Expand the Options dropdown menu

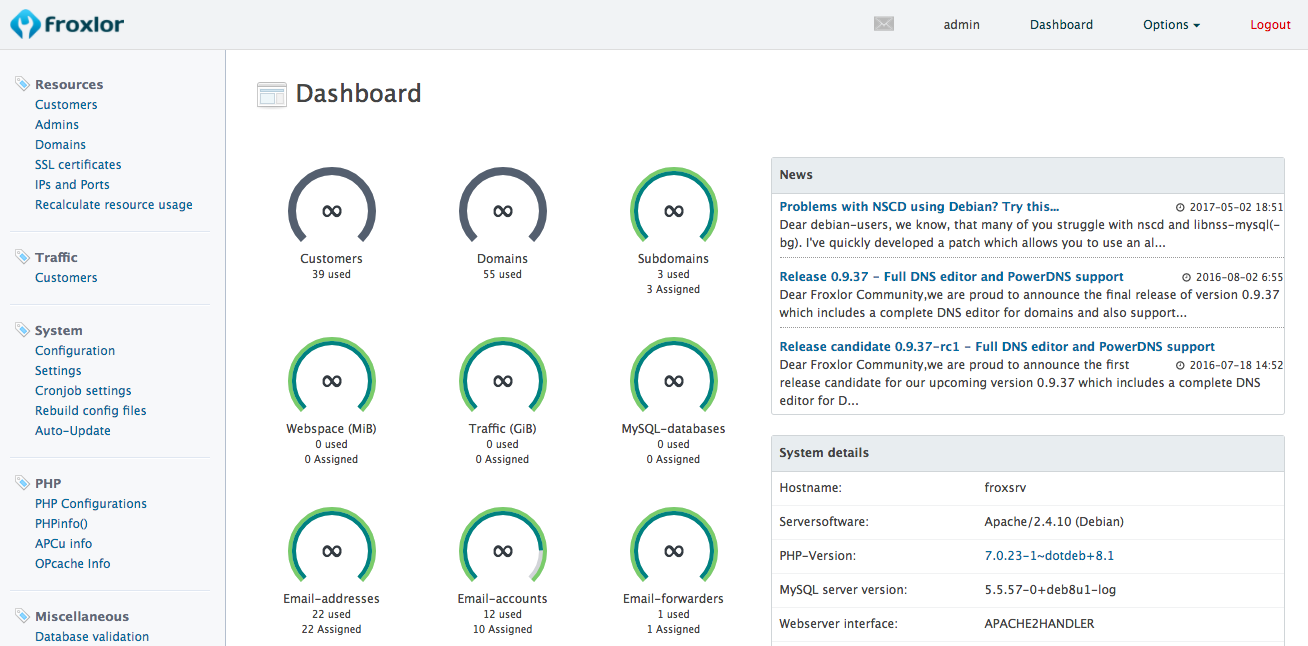click(x=1171, y=25)
